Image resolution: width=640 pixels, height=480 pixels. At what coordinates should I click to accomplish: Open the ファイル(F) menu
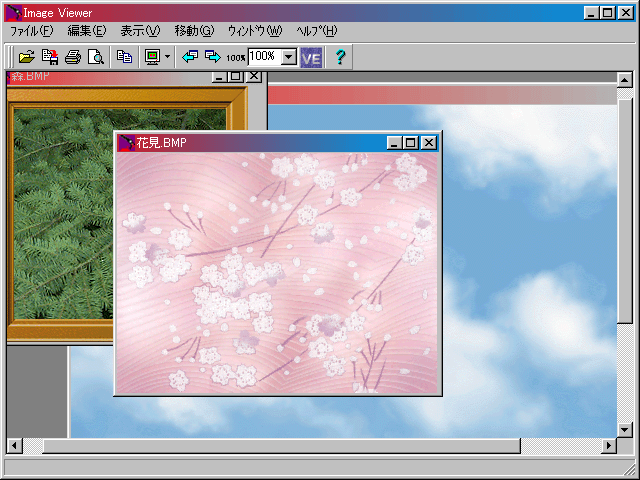tap(31, 31)
